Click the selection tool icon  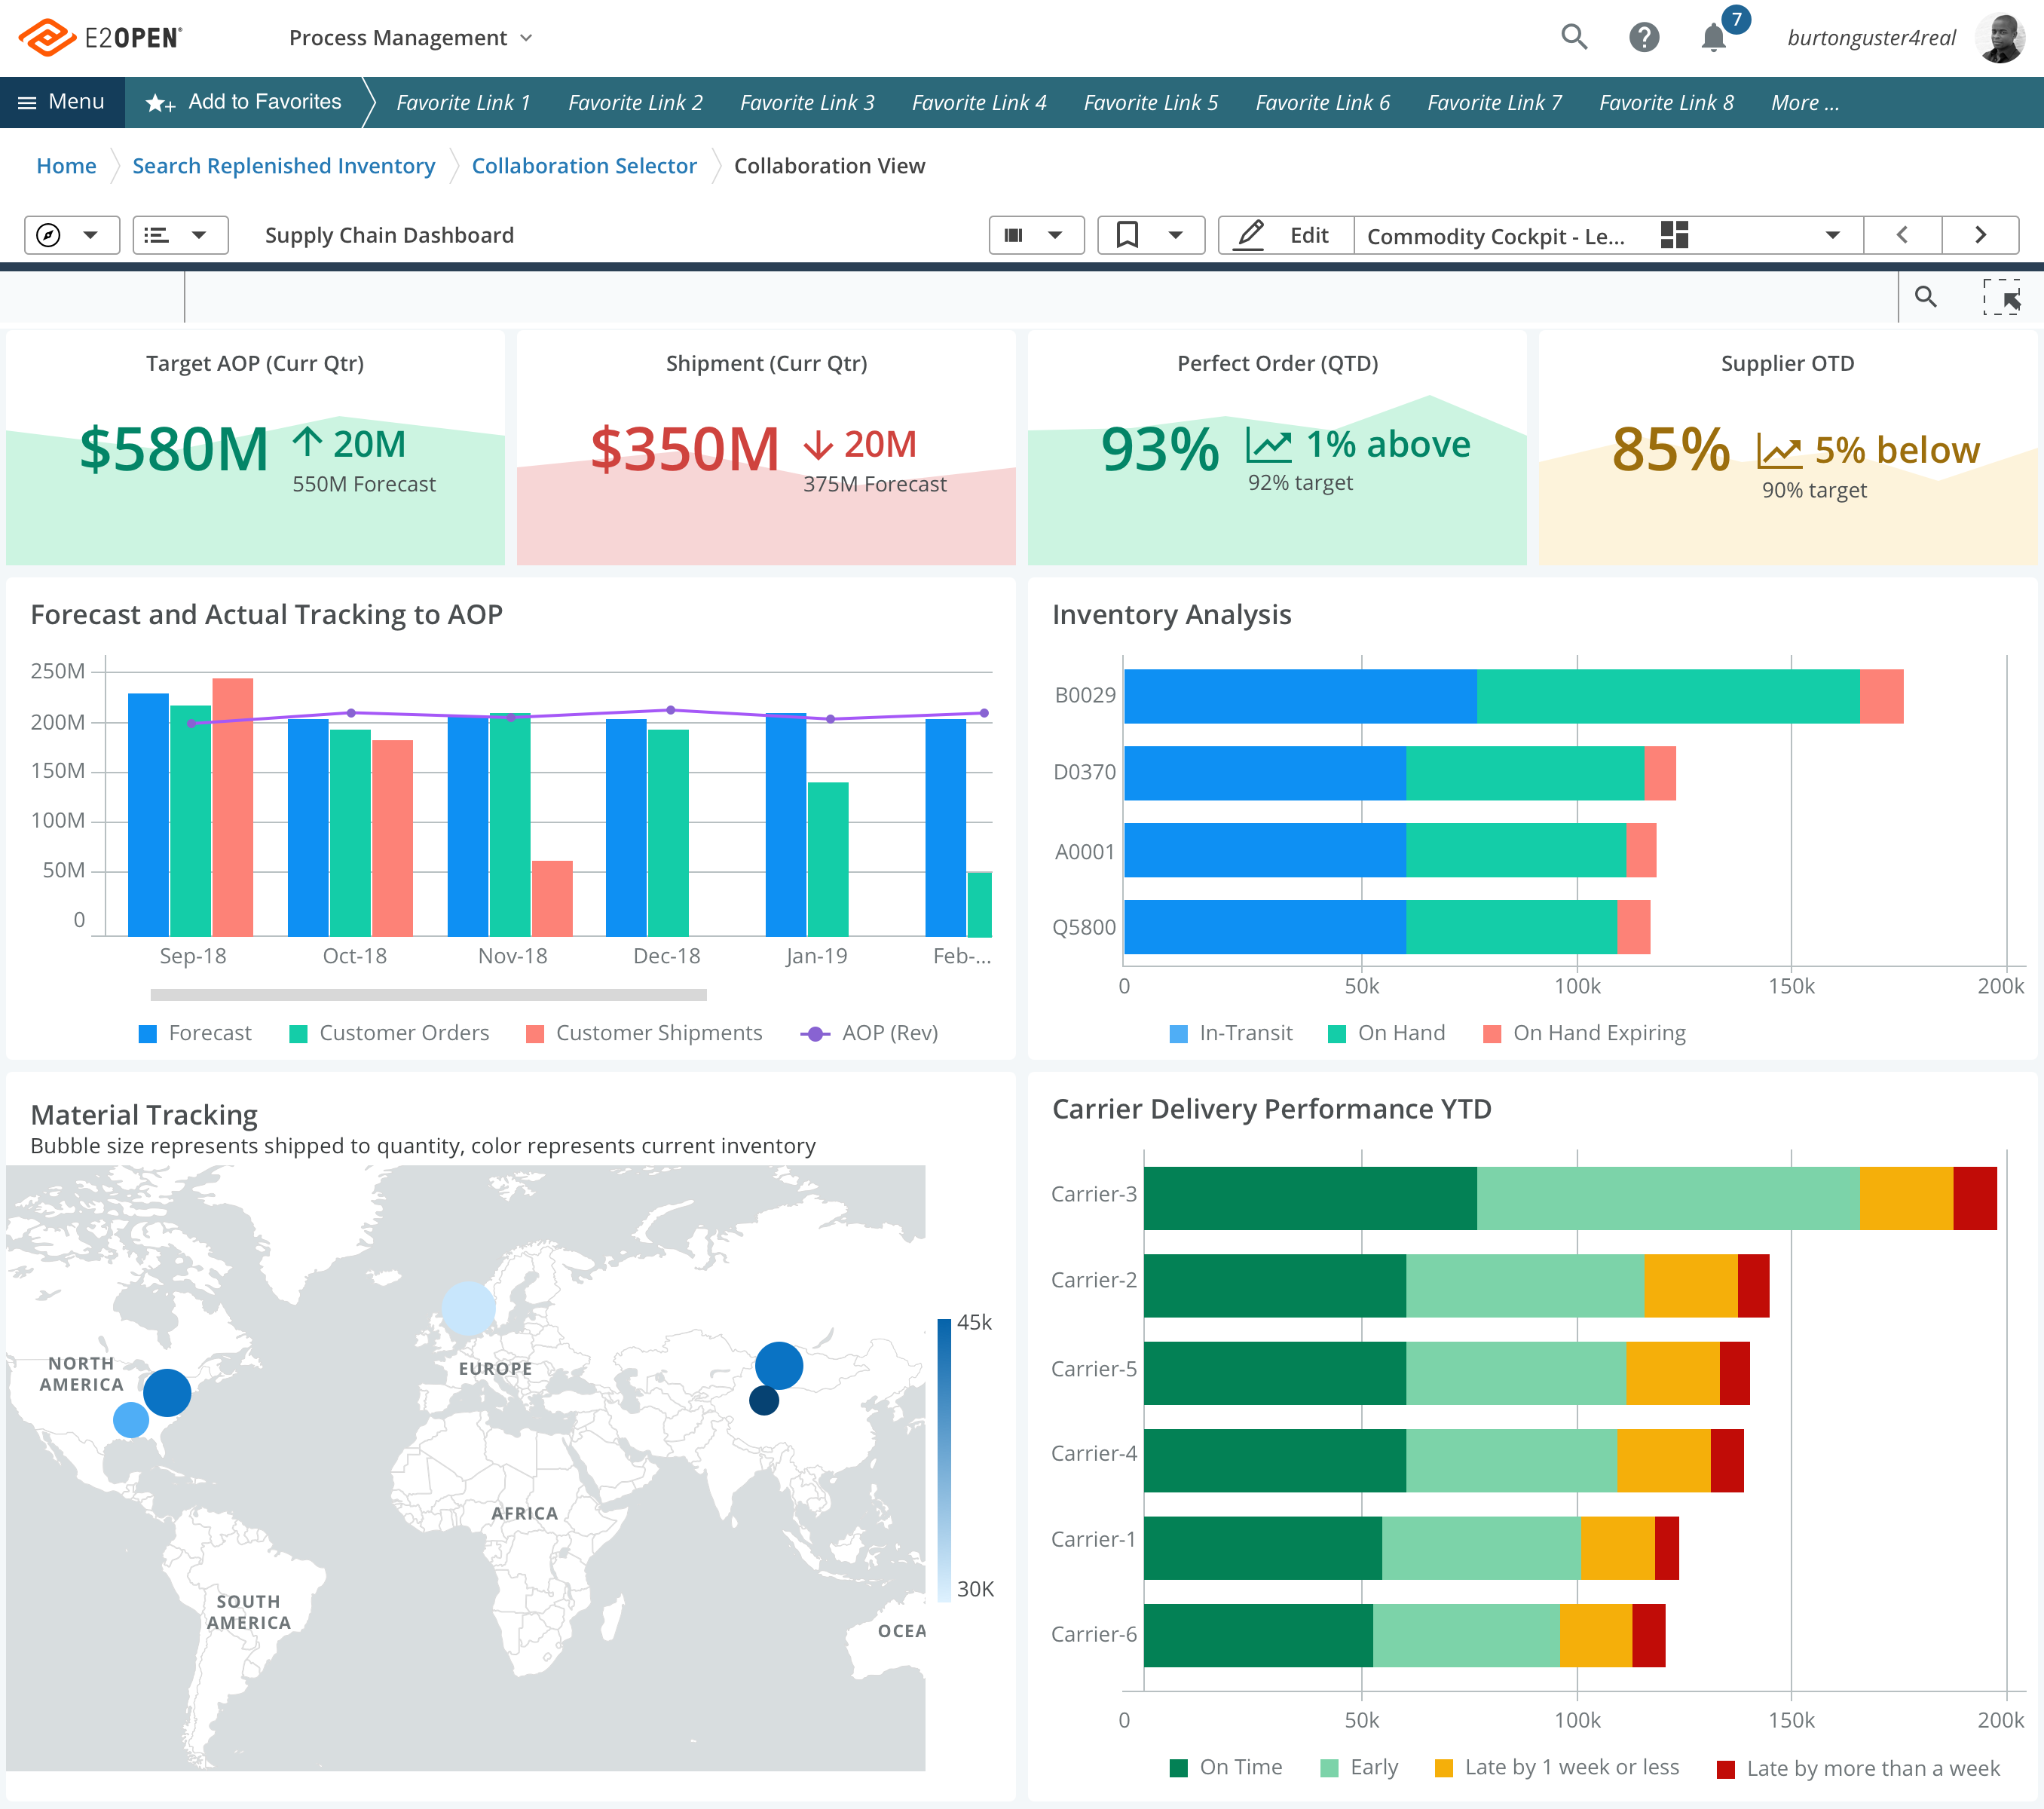point(2003,297)
